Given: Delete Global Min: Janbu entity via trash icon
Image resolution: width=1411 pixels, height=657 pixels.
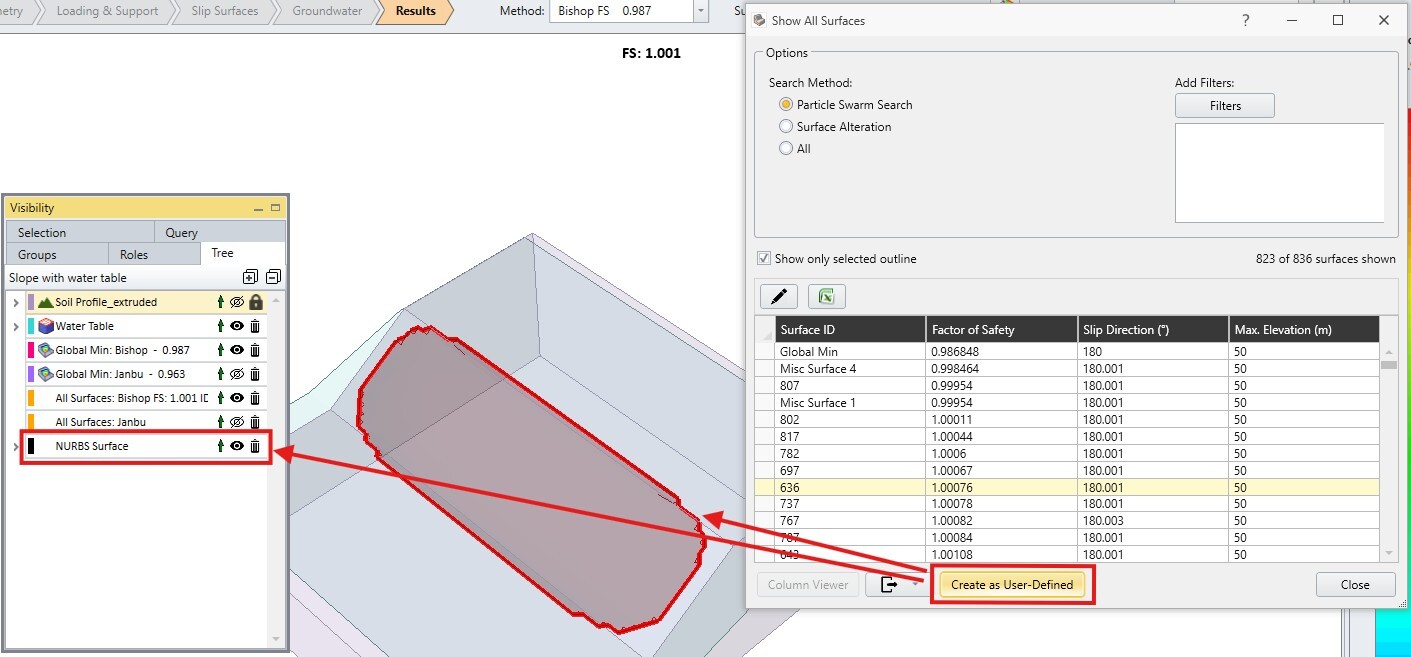Looking at the screenshot, I should (255, 374).
